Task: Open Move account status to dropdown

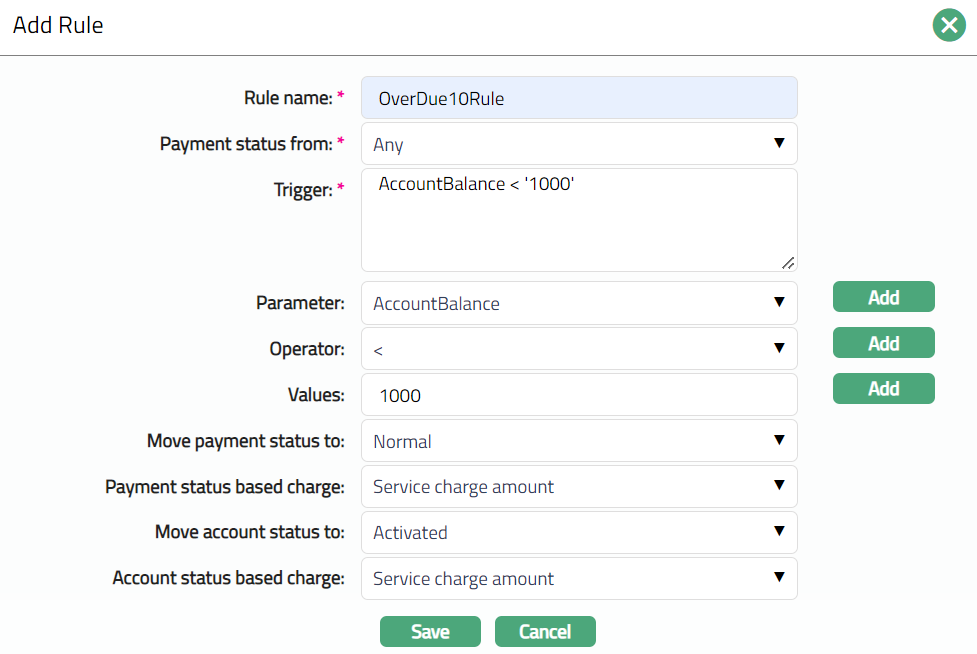Action: (579, 533)
